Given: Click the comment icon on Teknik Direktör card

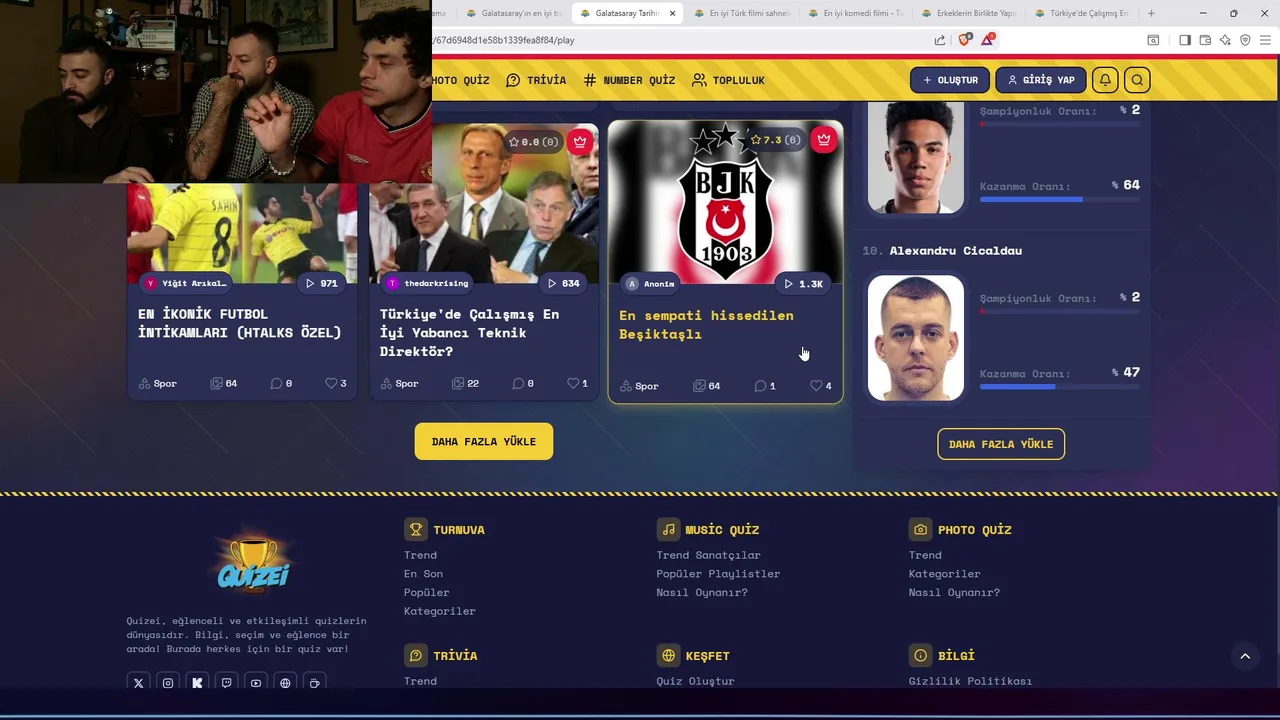Looking at the screenshot, I should click(x=518, y=383).
